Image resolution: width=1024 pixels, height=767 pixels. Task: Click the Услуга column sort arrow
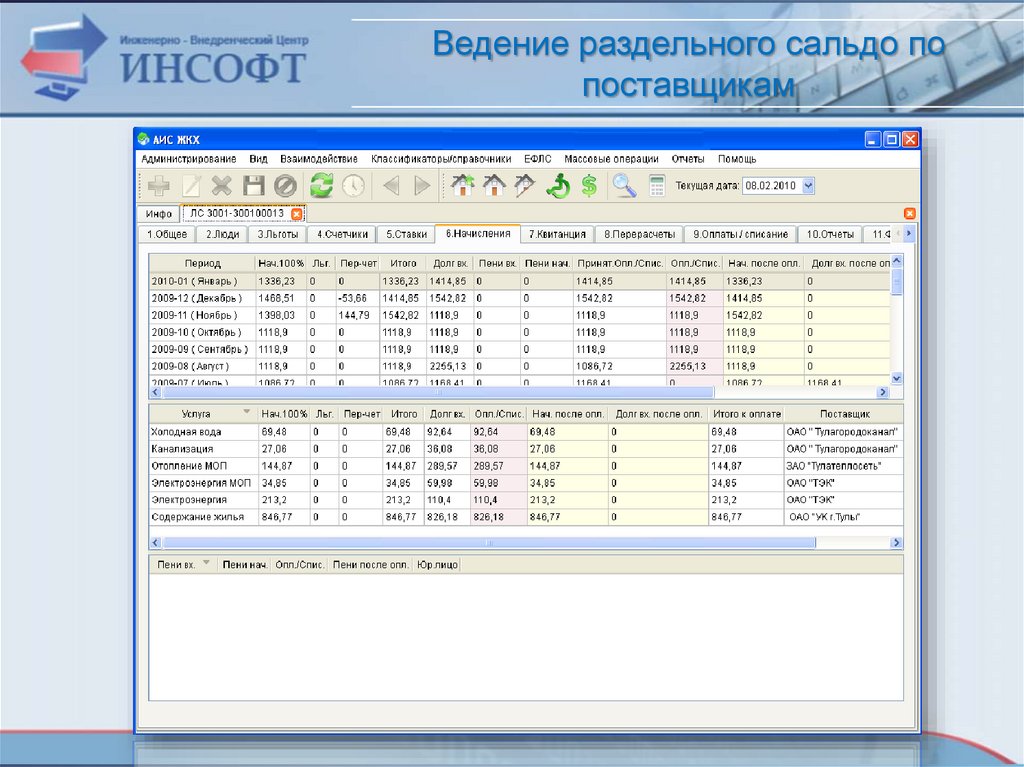pos(246,413)
